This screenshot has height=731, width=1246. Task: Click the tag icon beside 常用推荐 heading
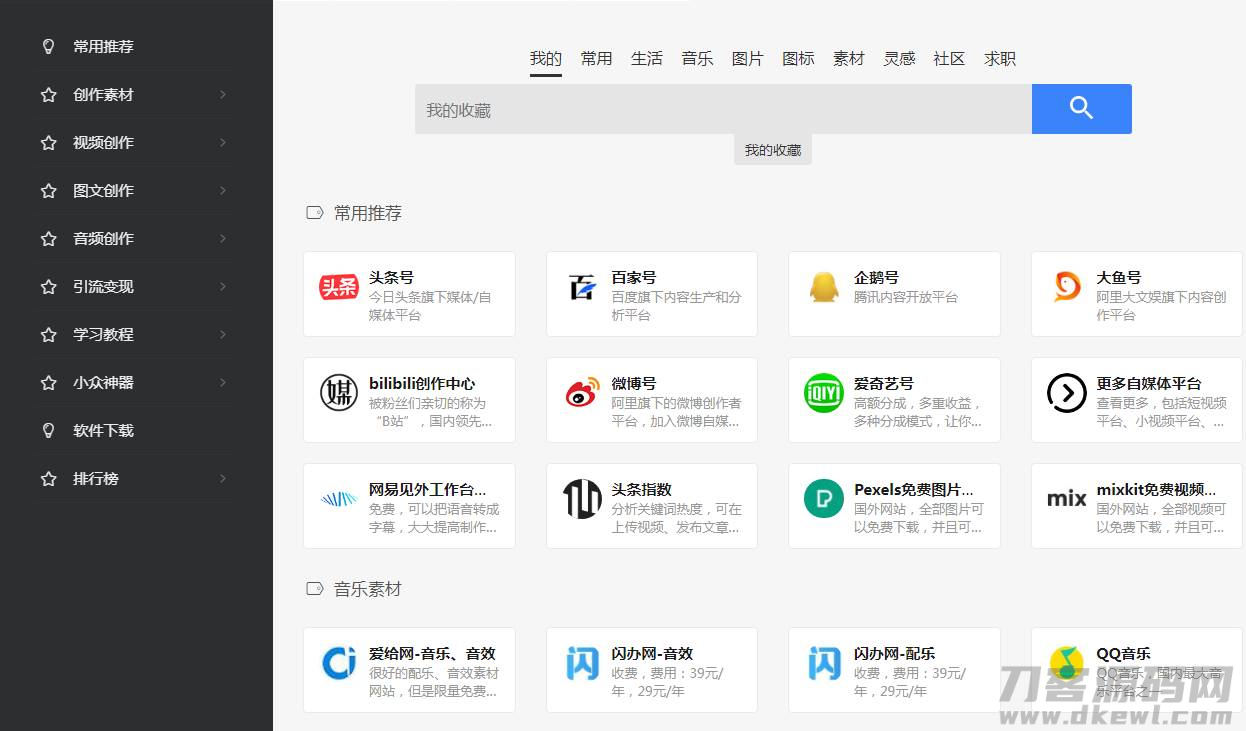314,212
